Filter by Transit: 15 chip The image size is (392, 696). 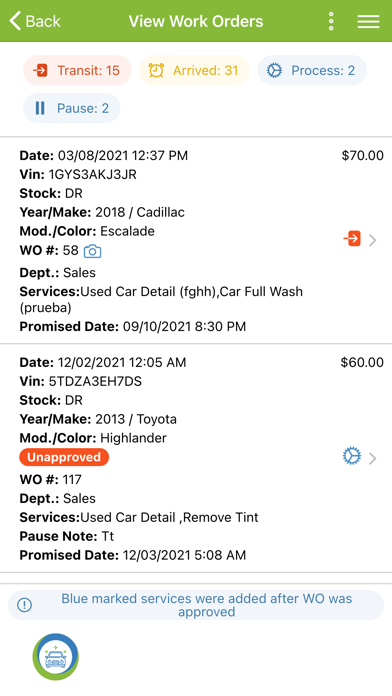(x=77, y=70)
